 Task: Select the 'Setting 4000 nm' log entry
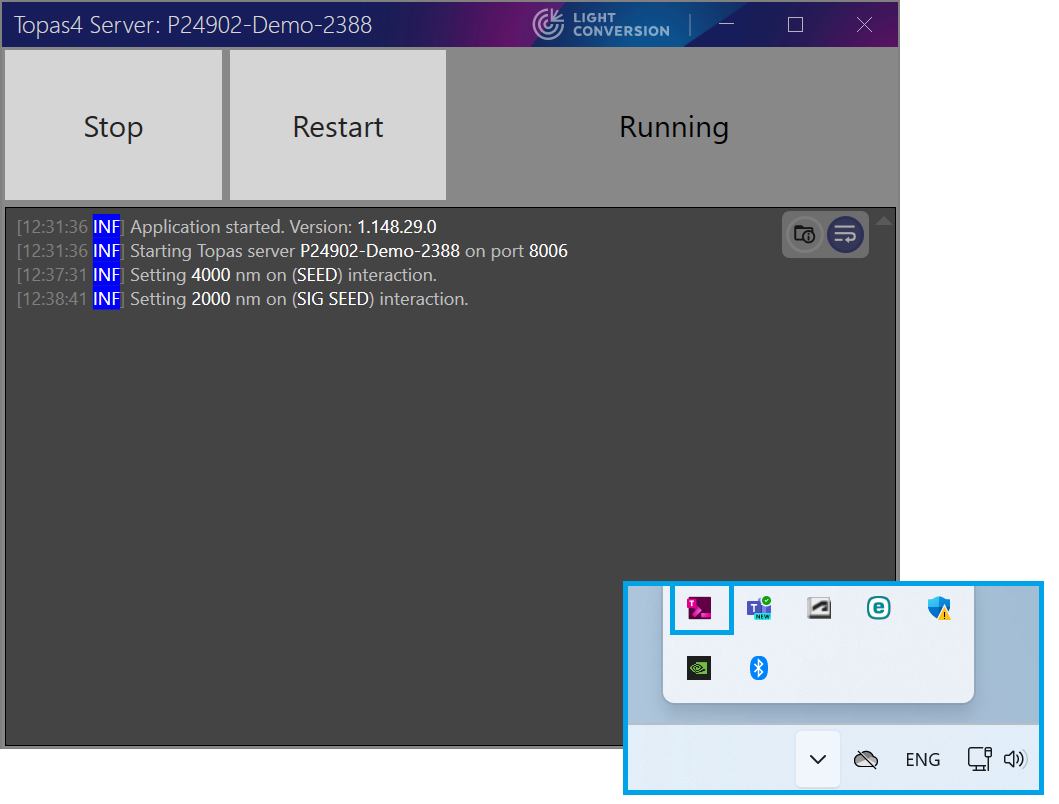pyautogui.click(x=227, y=275)
